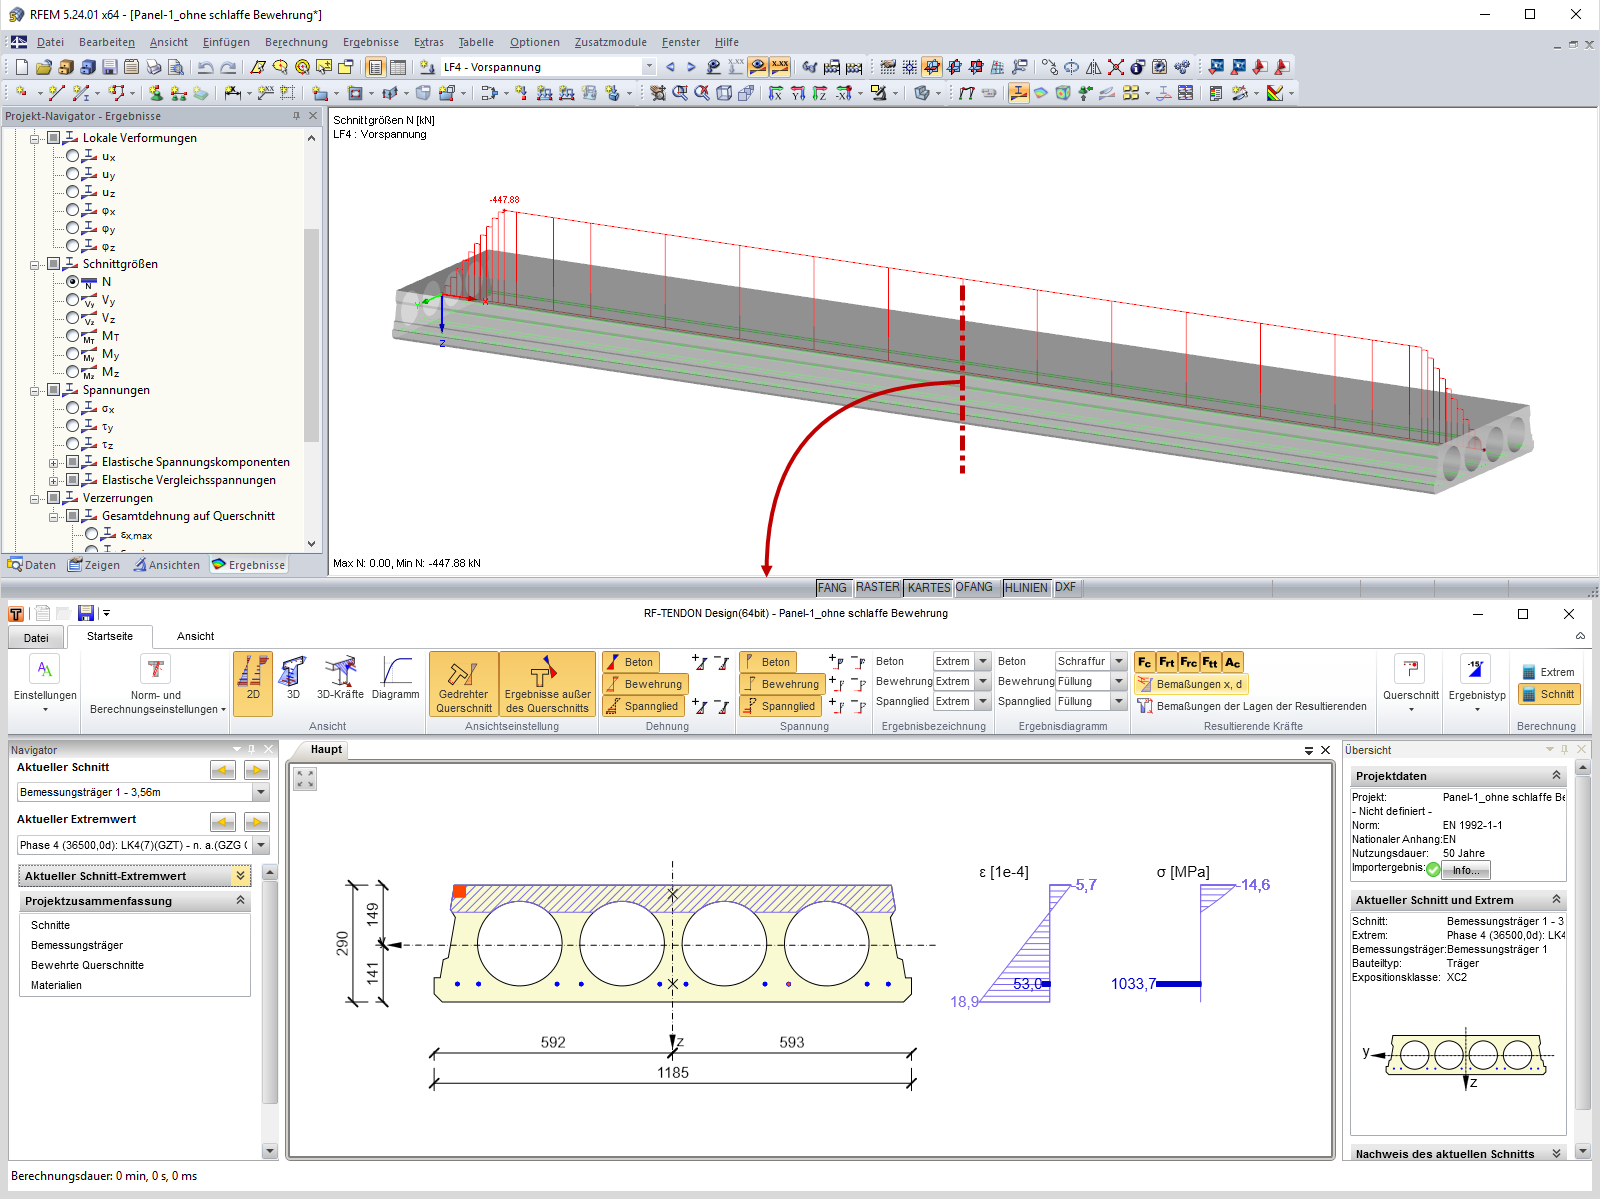Image resolution: width=1600 pixels, height=1200 pixels.
Task: Click the Schnitt calculation button
Action: (x=1548, y=694)
